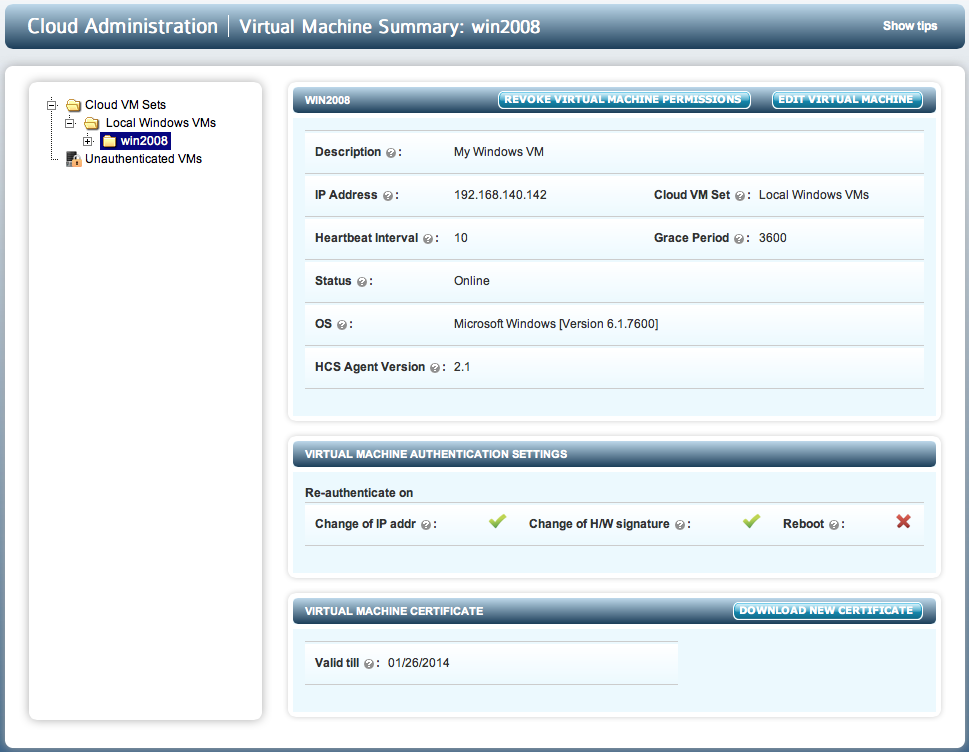Click Revoke Virtual Machine Permissions button
Image resolution: width=969 pixels, height=752 pixels.
[624, 100]
